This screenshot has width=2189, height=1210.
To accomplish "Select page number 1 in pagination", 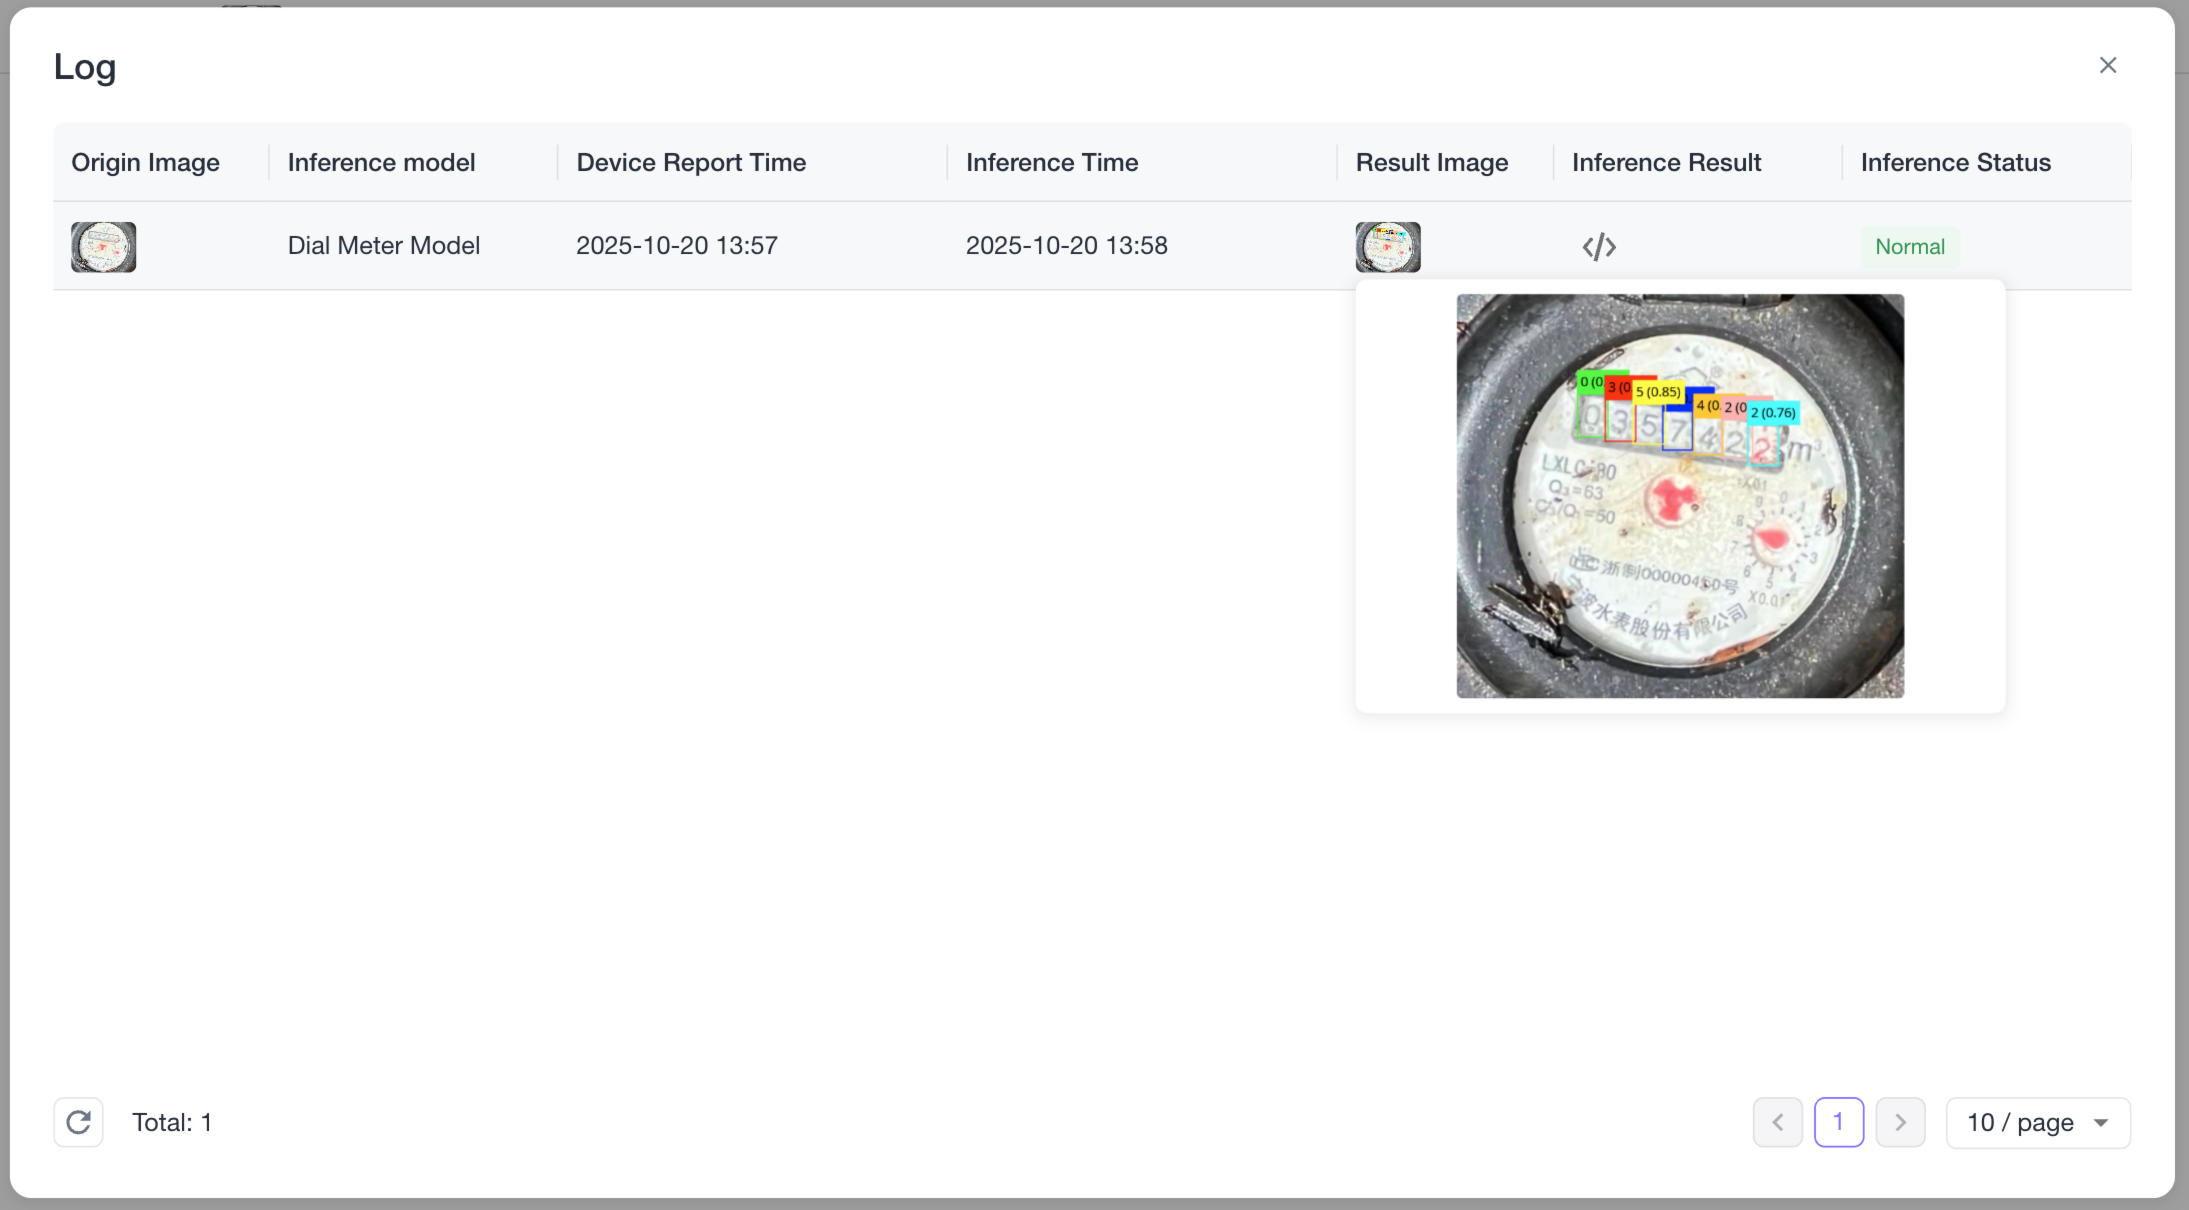I will point(1839,1122).
